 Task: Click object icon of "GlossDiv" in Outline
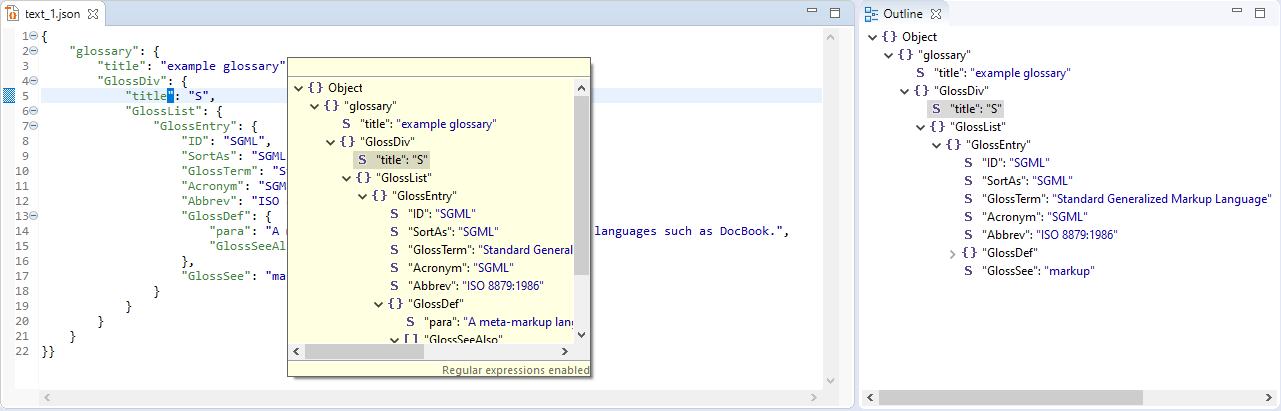tap(921, 91)
